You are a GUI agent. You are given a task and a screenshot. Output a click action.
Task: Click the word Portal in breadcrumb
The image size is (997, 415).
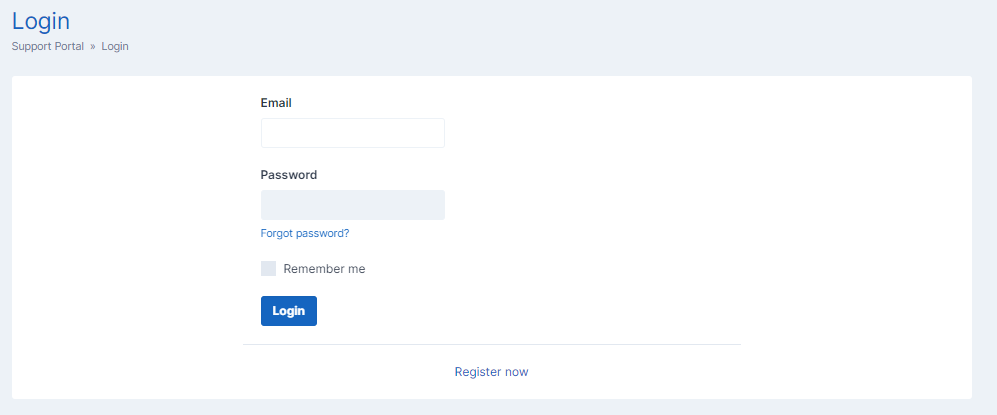69,46
